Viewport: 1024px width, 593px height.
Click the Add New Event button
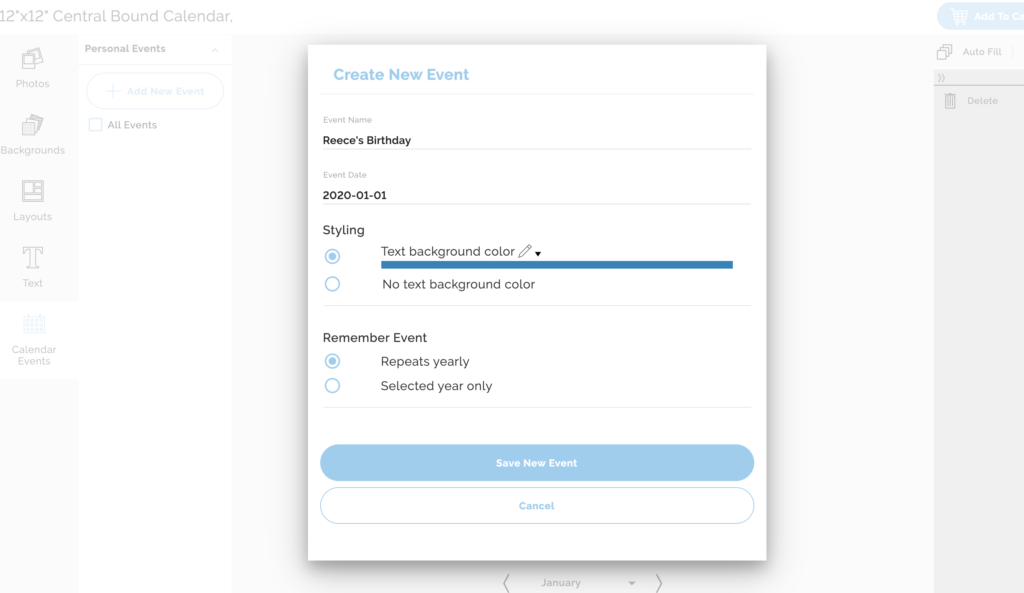coord(154,91)
